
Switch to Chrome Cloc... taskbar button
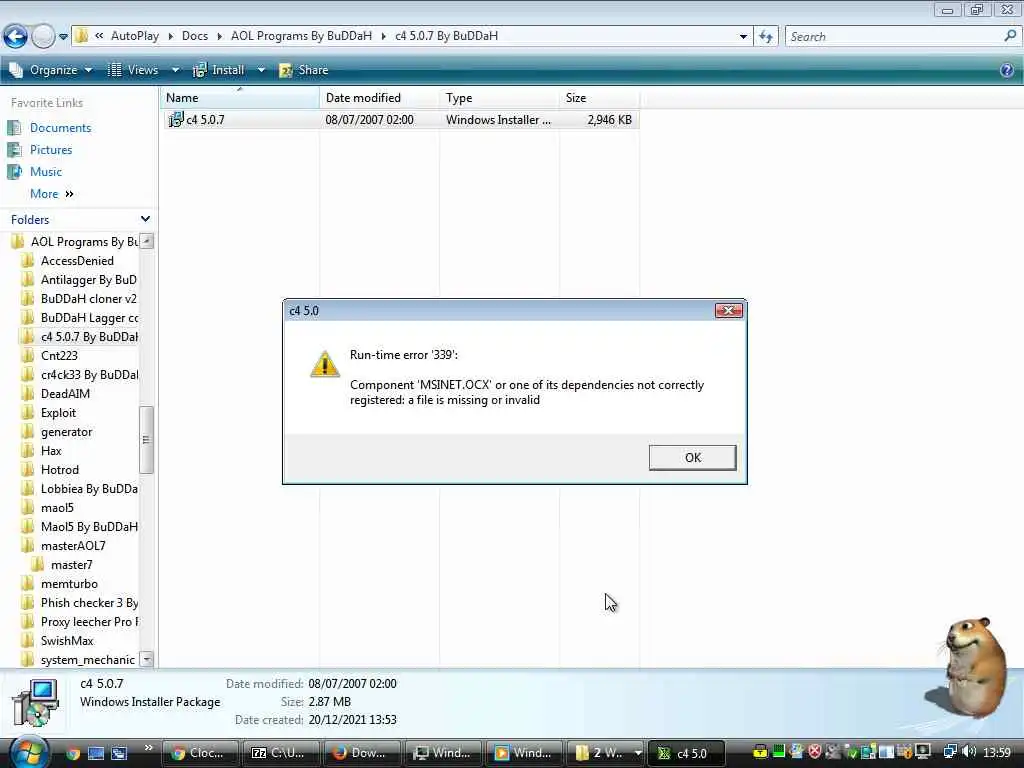tap(199, 753)
